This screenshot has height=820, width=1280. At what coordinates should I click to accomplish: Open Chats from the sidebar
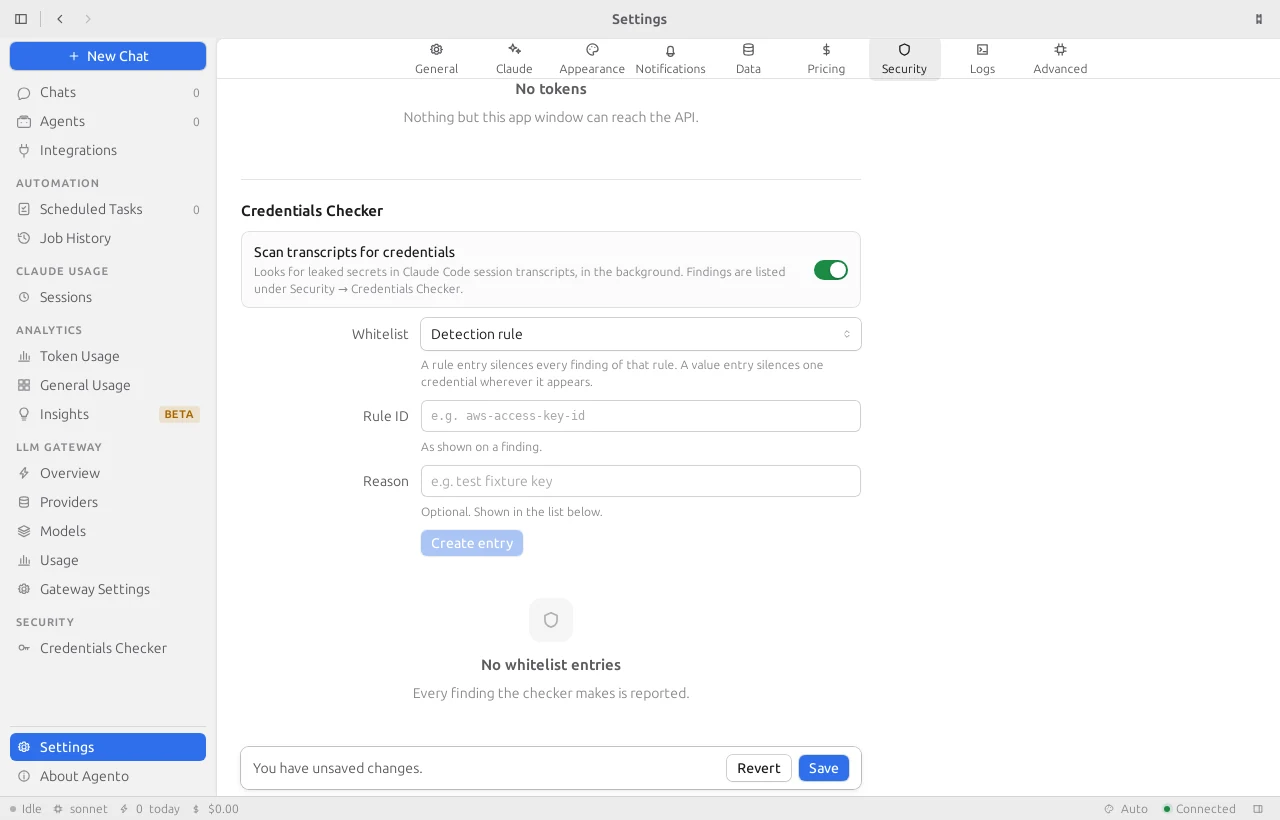point(108,92)
